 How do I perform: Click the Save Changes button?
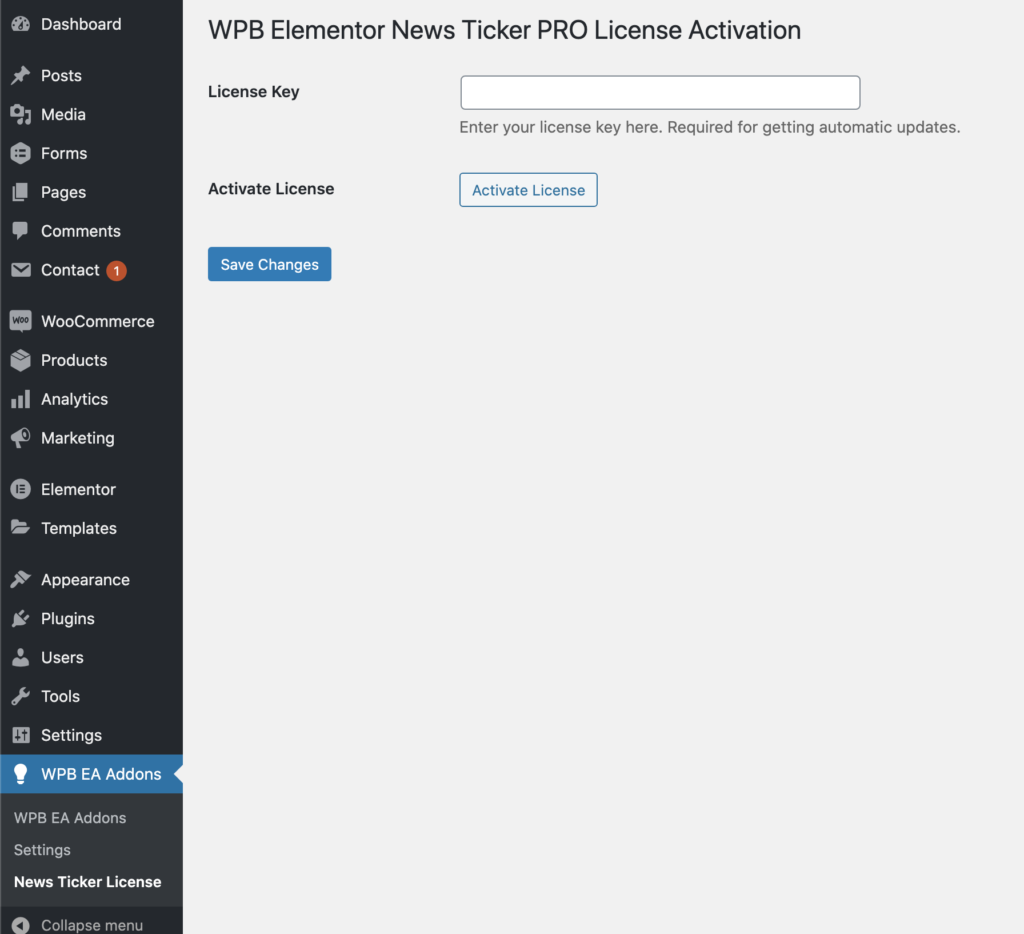pyautogui.click(x=270, y=264)
